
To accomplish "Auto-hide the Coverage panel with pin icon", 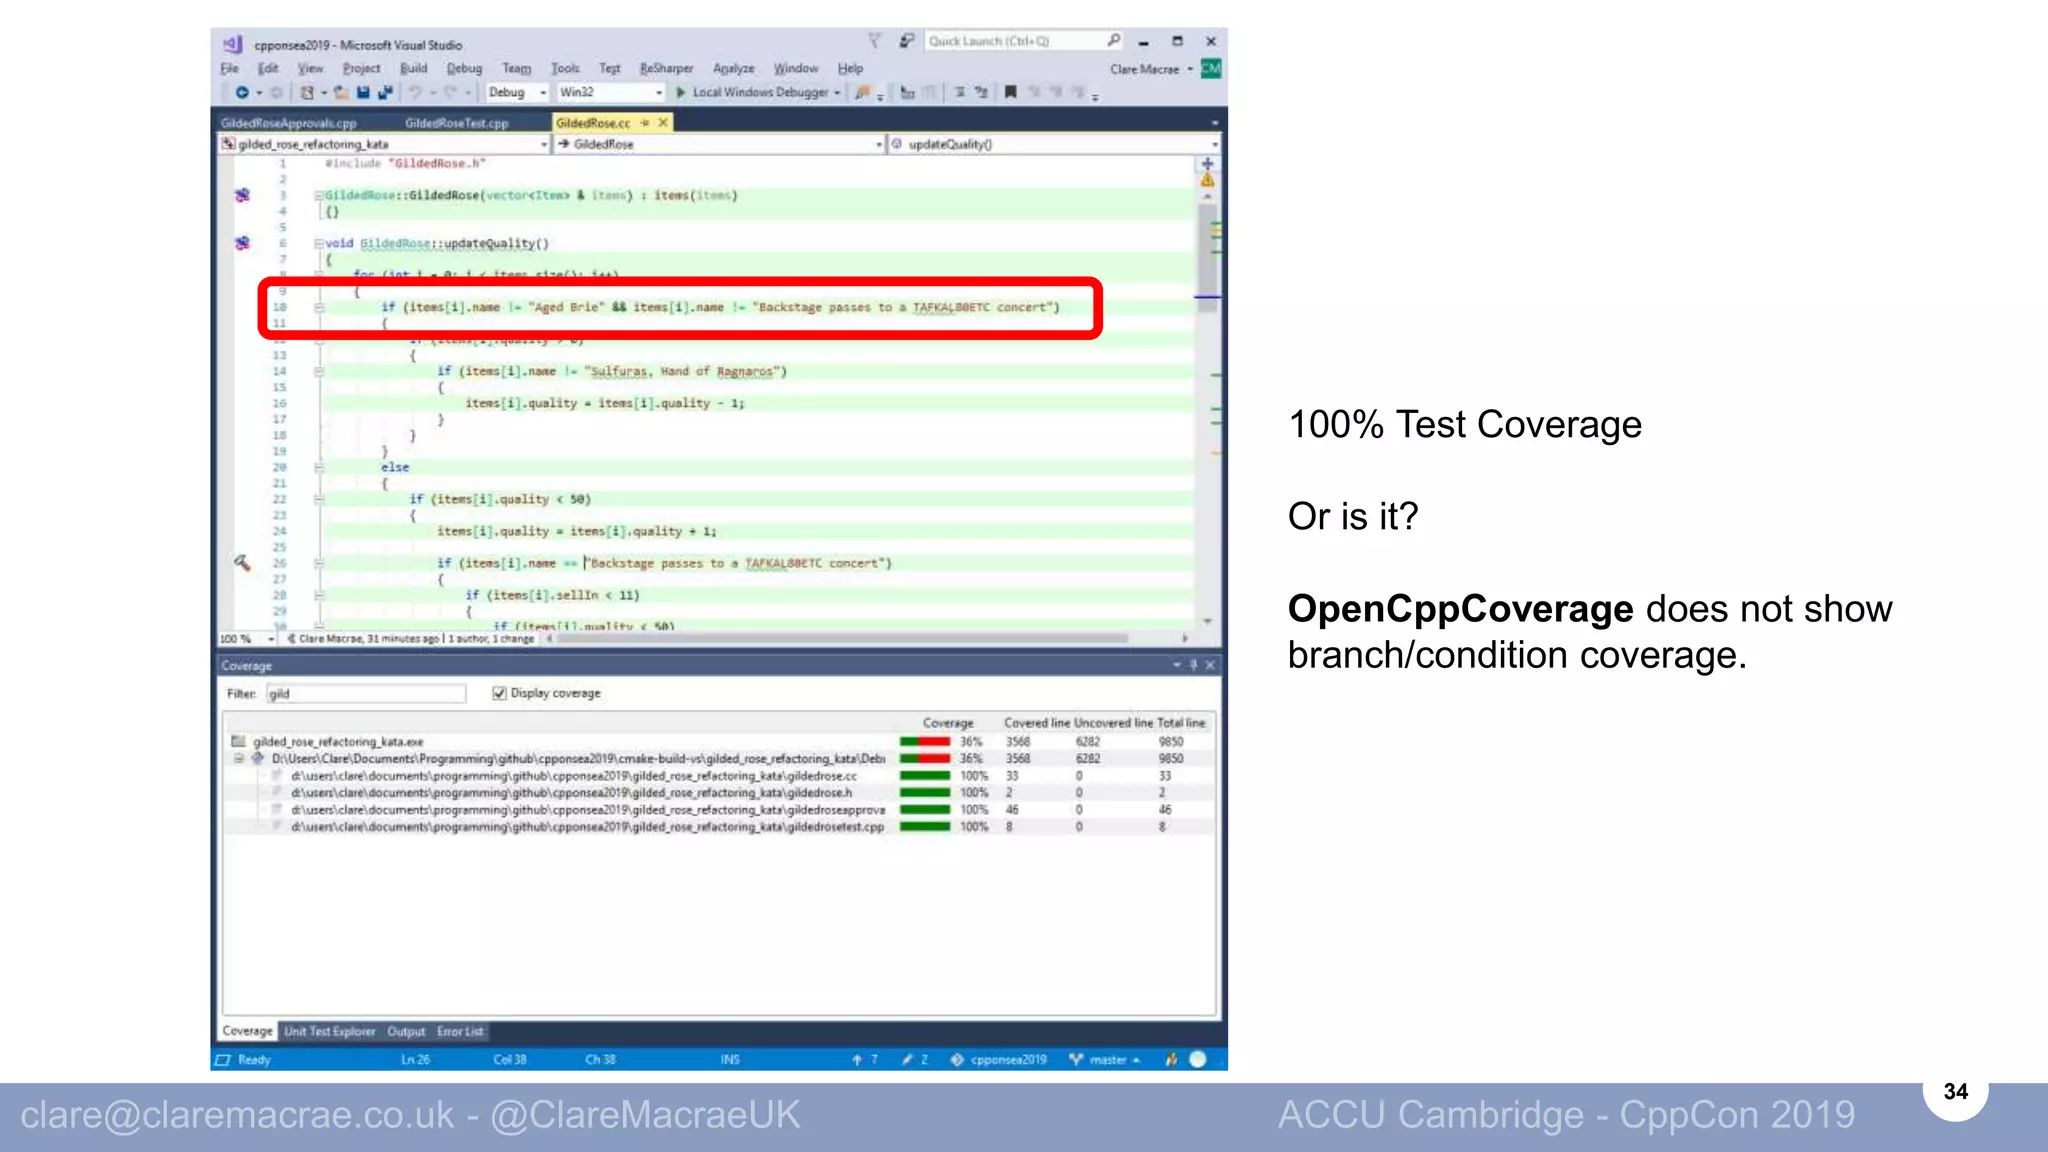I will coord(1193,665).
